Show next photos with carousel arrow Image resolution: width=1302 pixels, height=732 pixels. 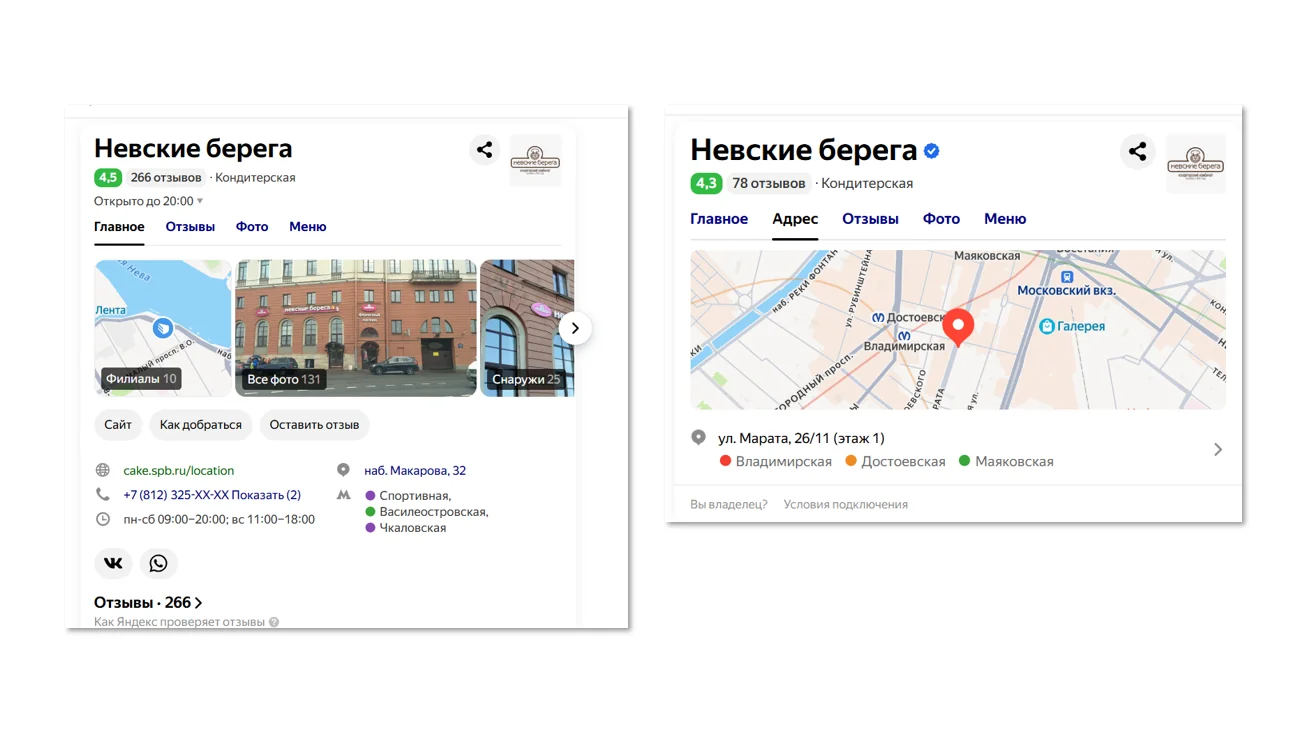(575, 328)
